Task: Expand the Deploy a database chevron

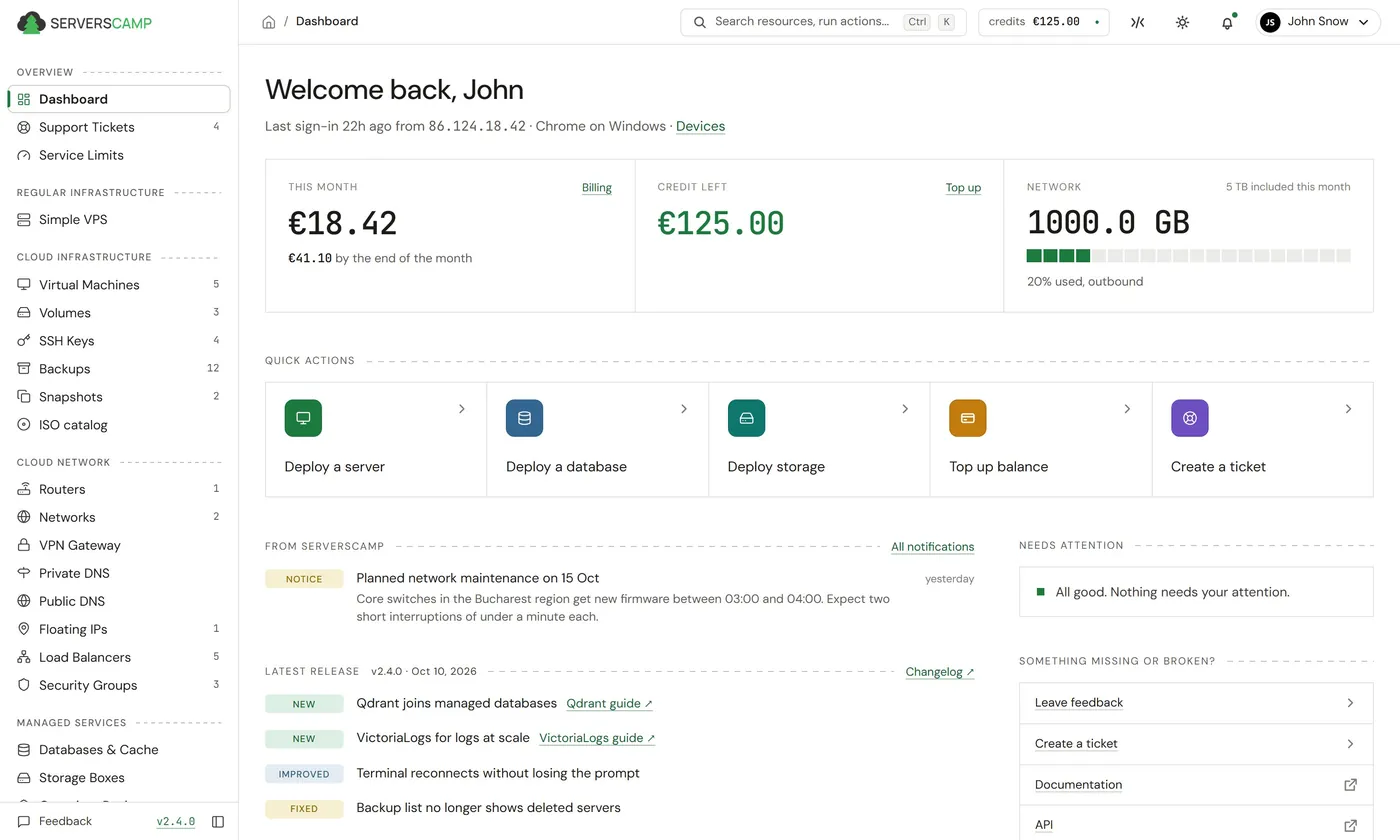Action: pyautogui.click(x=684, y=409)
